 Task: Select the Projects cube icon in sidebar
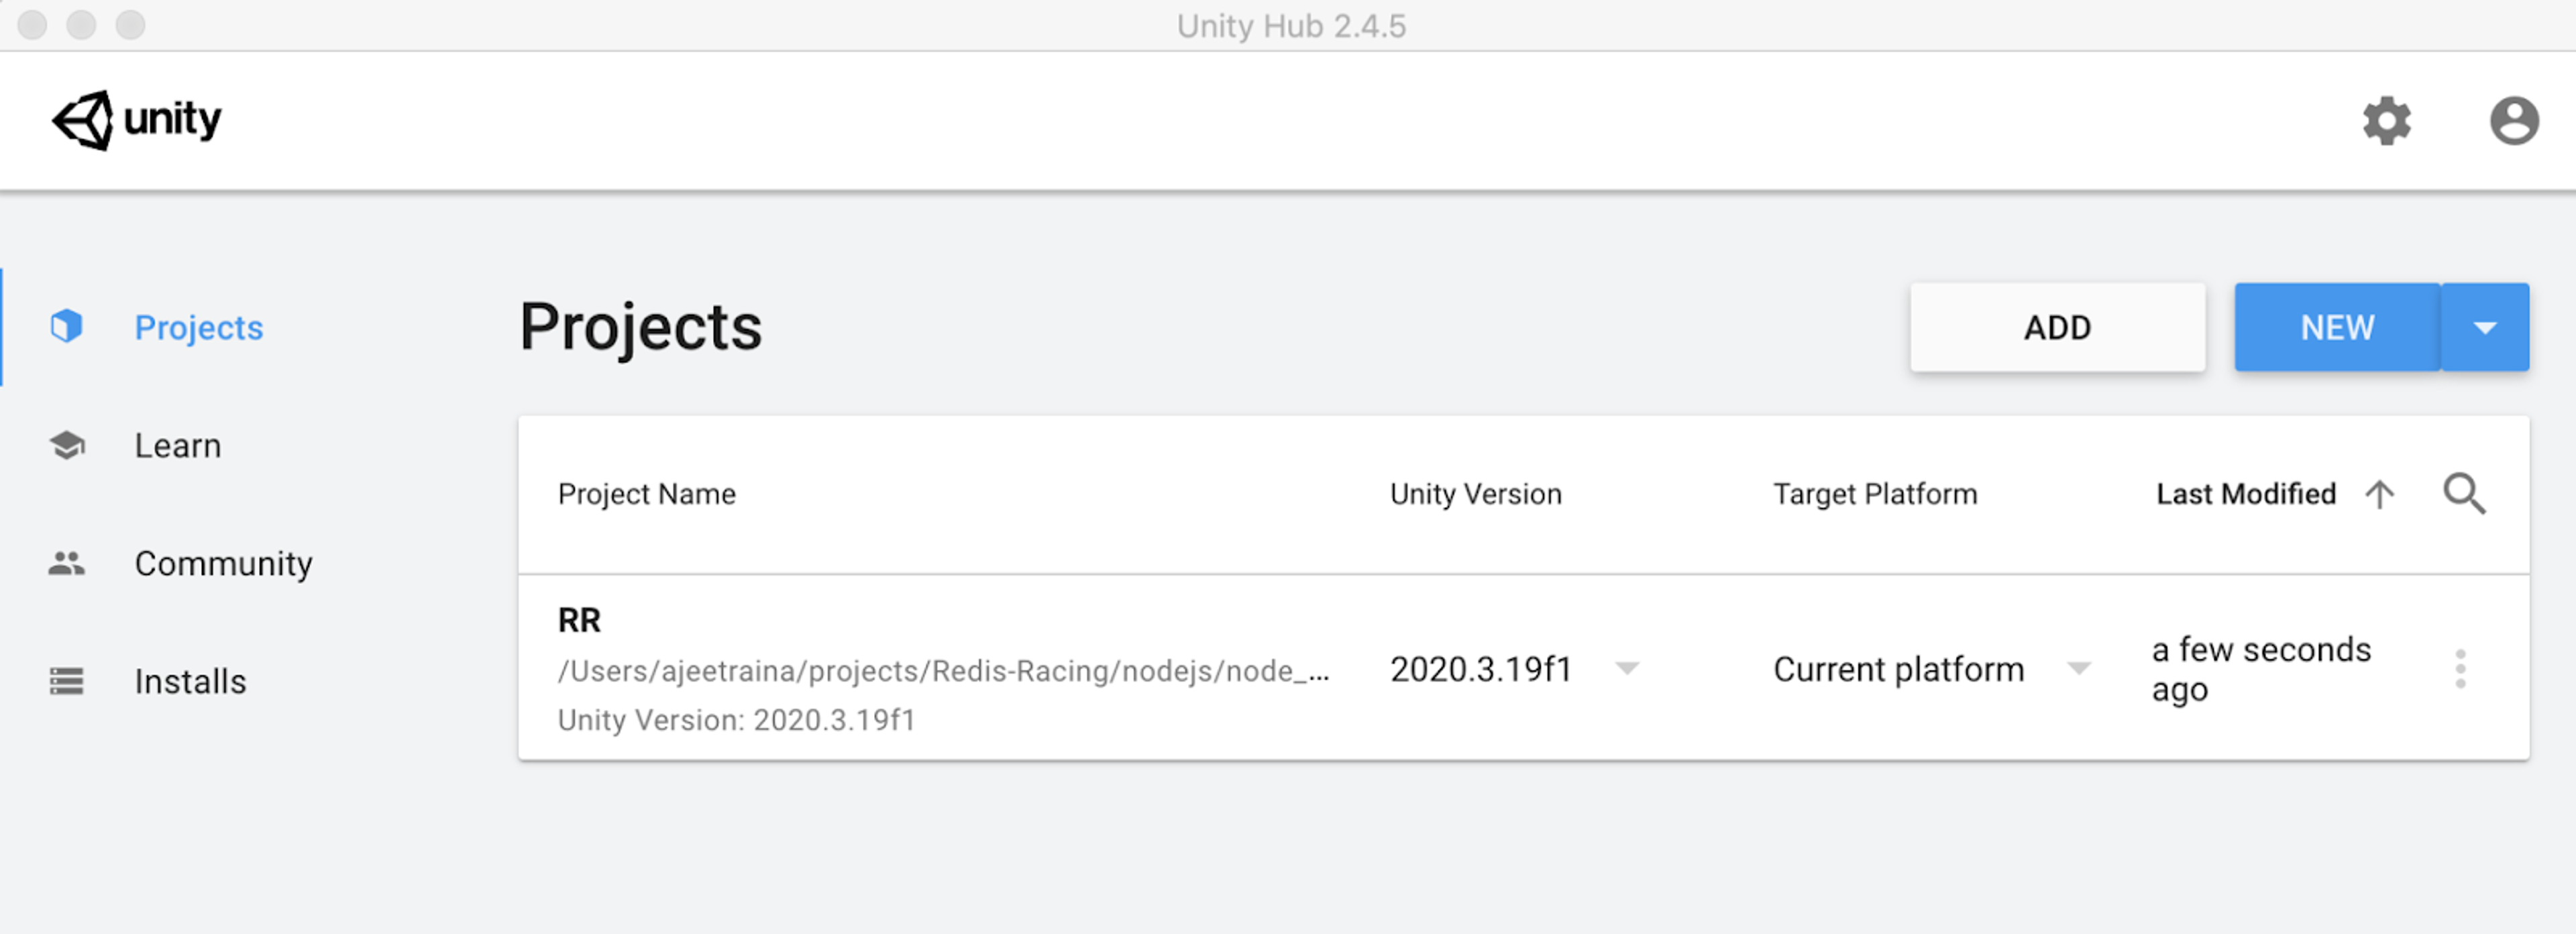[67, 326]
